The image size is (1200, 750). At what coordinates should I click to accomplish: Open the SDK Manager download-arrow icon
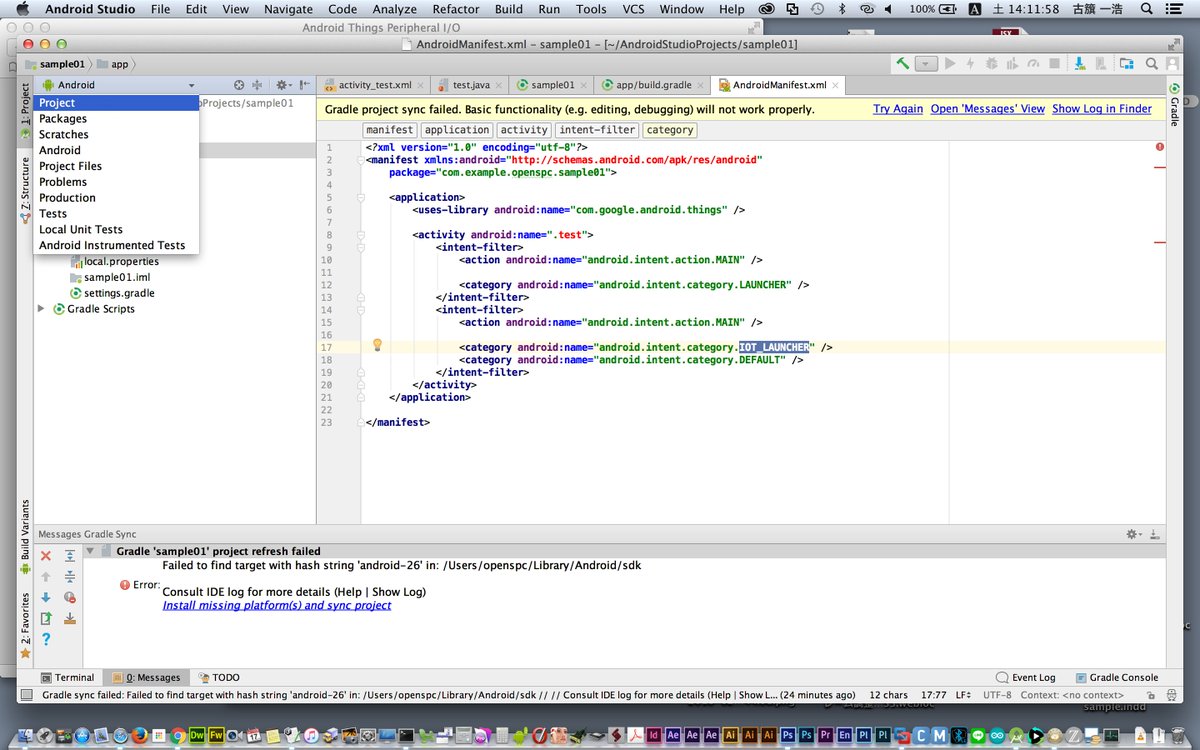pos(1079,63)
